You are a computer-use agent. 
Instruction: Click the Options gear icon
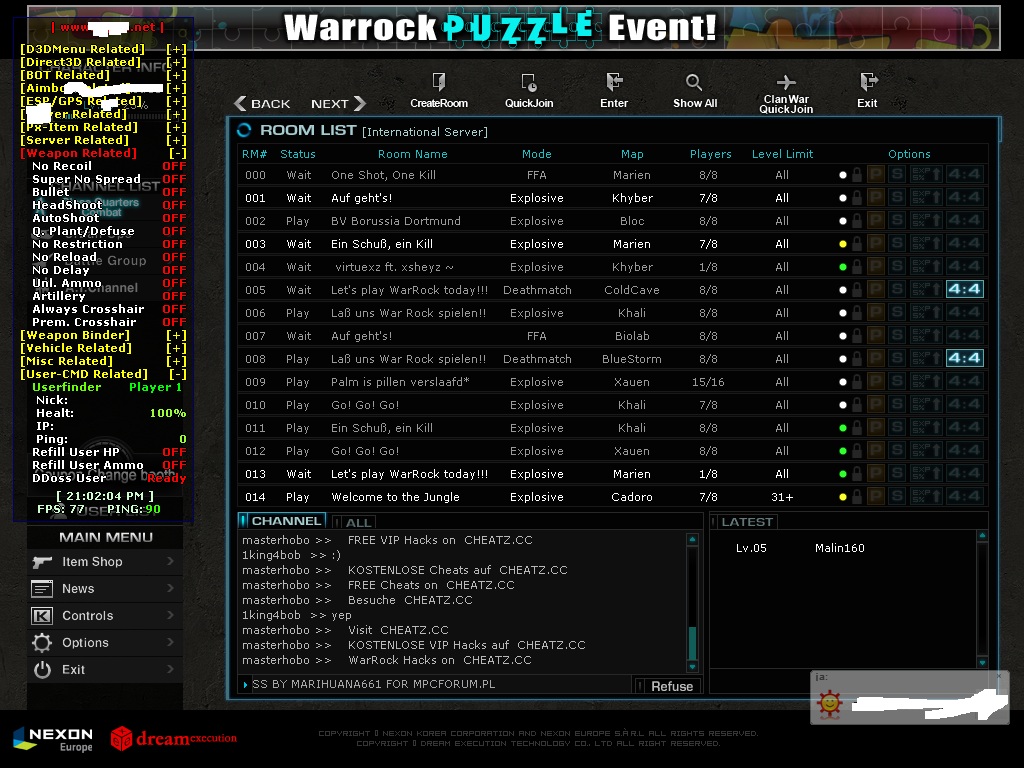tap(42, 643)
